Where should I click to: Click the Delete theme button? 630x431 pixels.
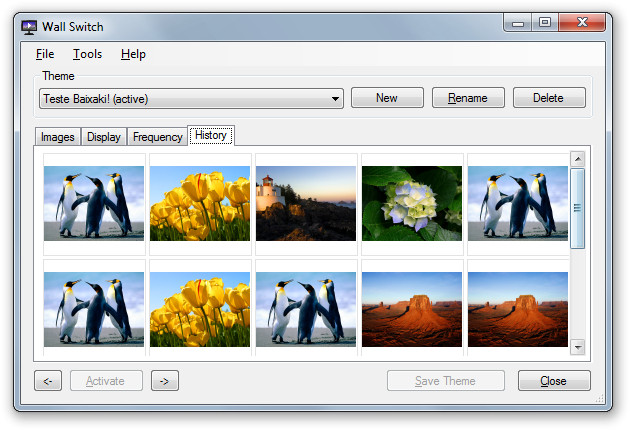(x=549, y=98)
